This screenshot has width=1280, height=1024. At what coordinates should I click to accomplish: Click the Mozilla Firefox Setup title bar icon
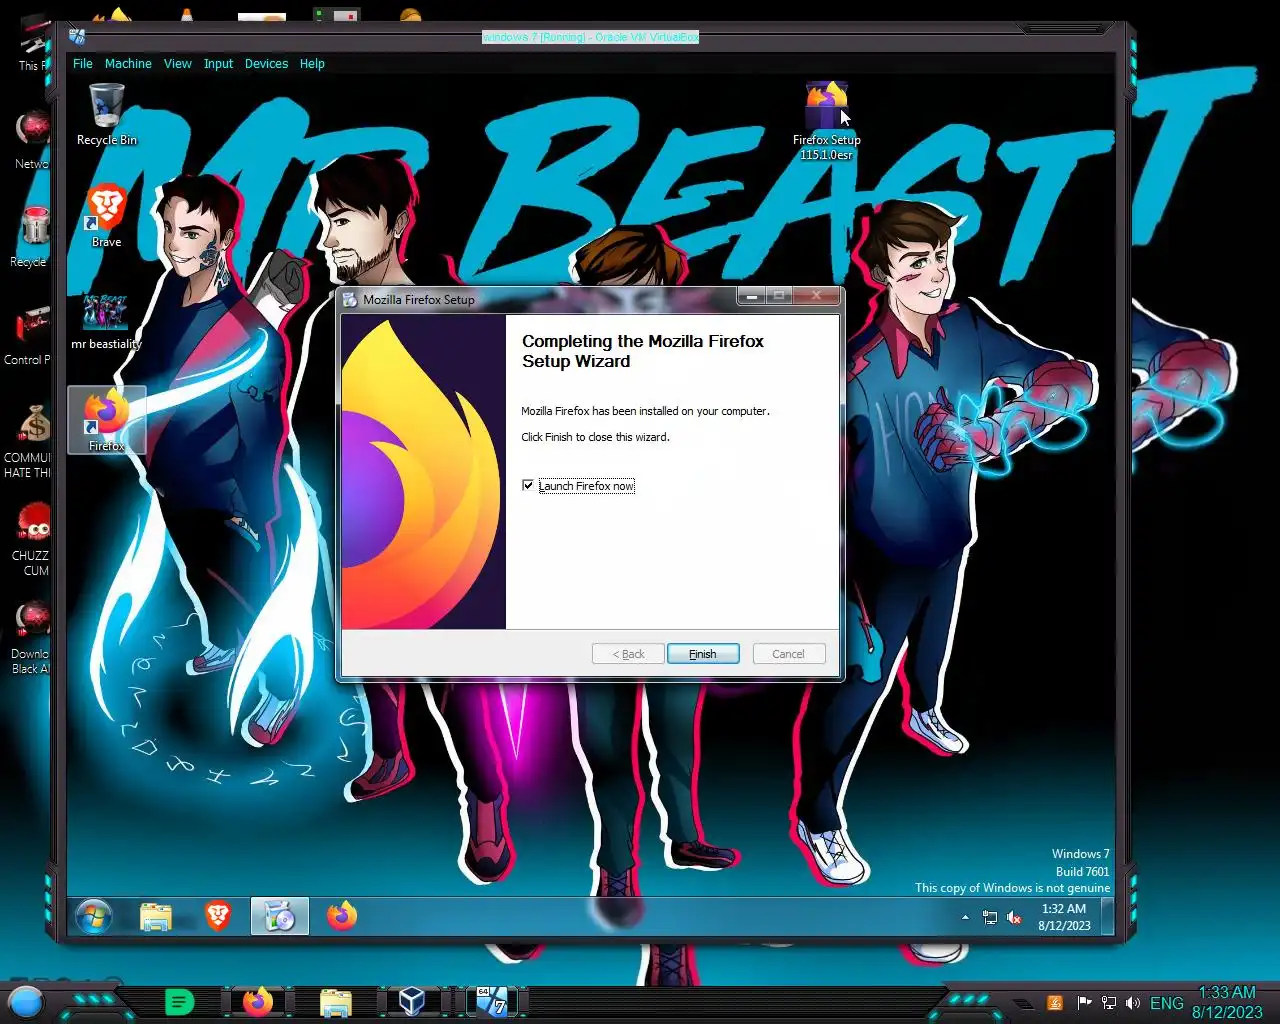point(350,299)
